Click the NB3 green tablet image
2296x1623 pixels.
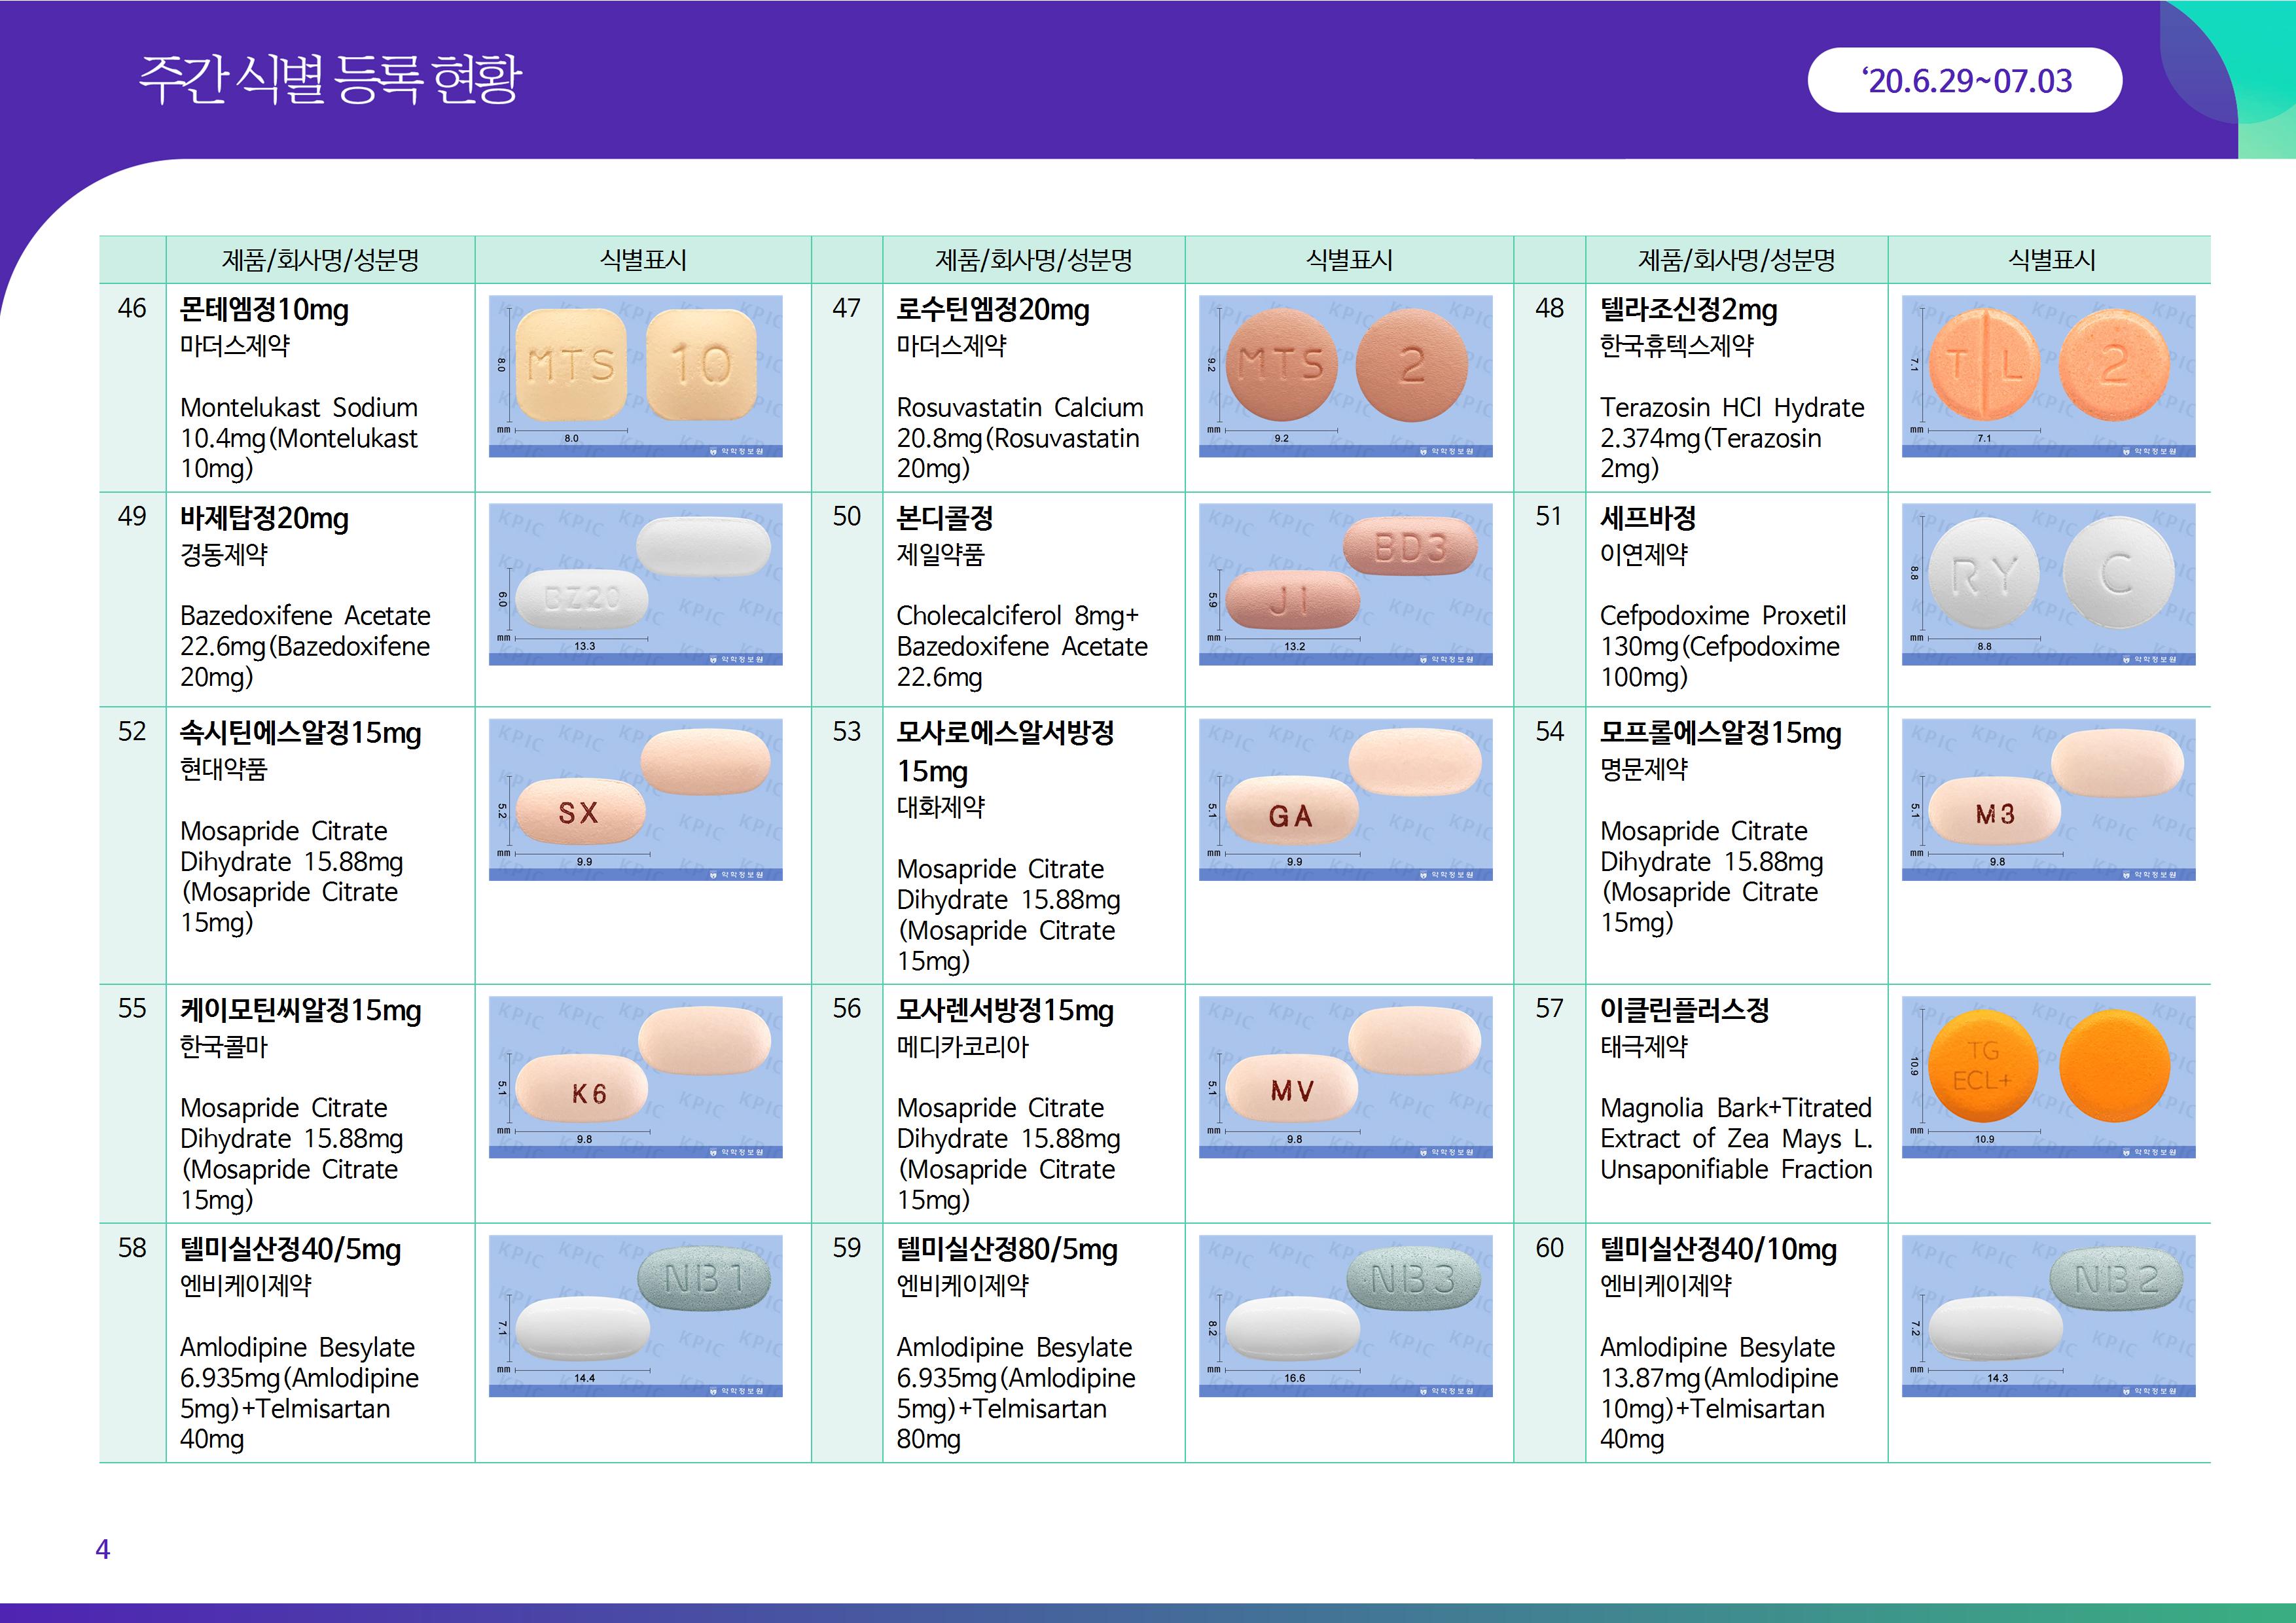coord(1345,1315)
